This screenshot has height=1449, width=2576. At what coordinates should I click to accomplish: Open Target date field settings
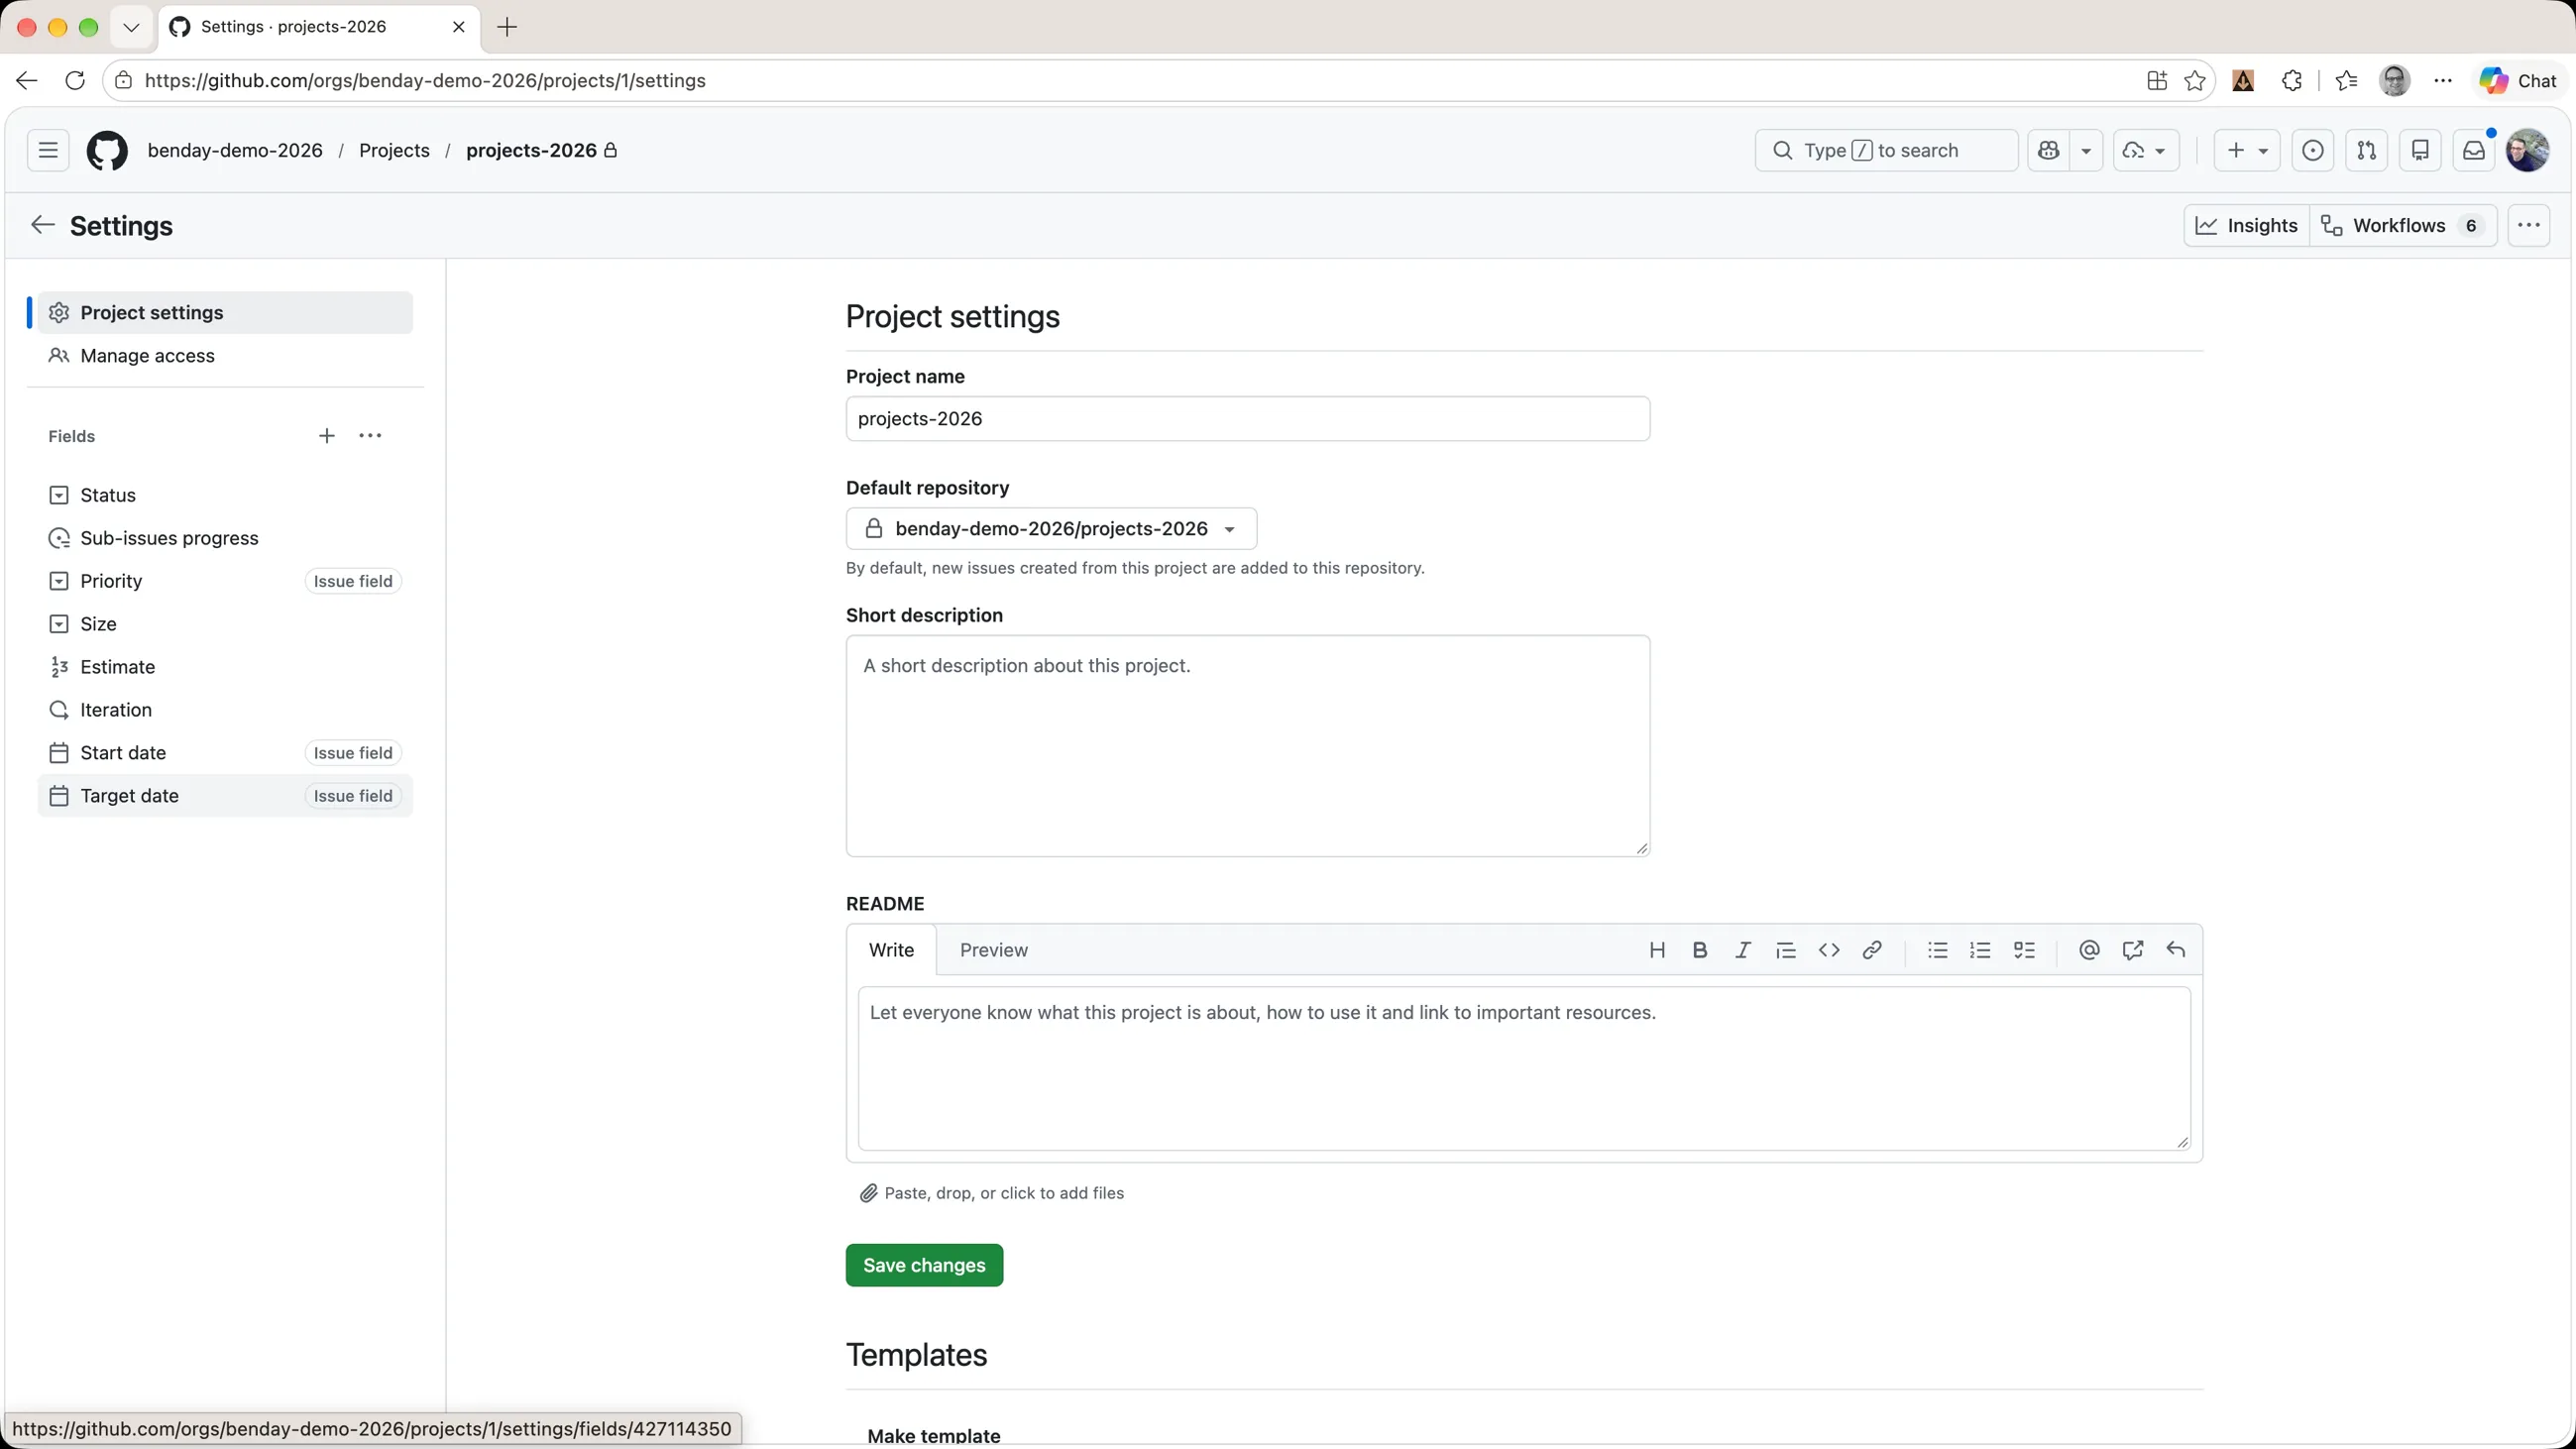(x=225, y=796)
